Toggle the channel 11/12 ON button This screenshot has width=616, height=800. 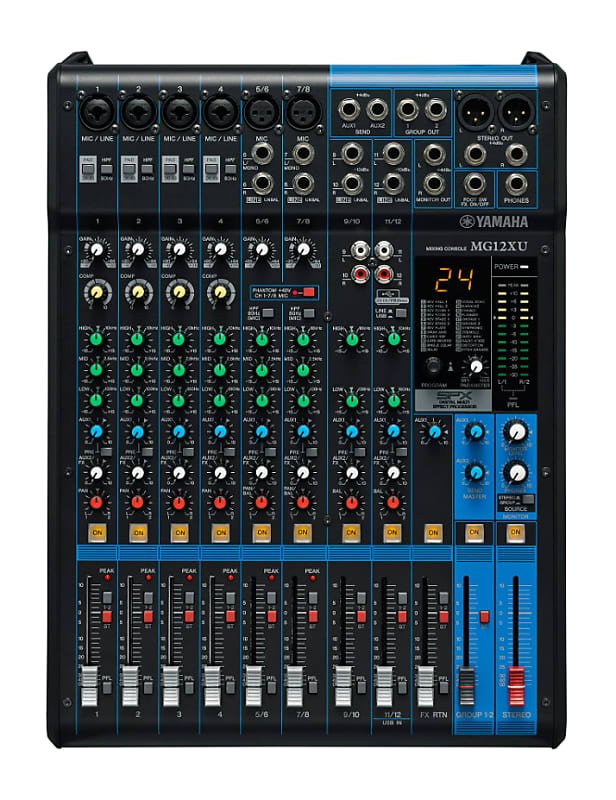point(392,532)
